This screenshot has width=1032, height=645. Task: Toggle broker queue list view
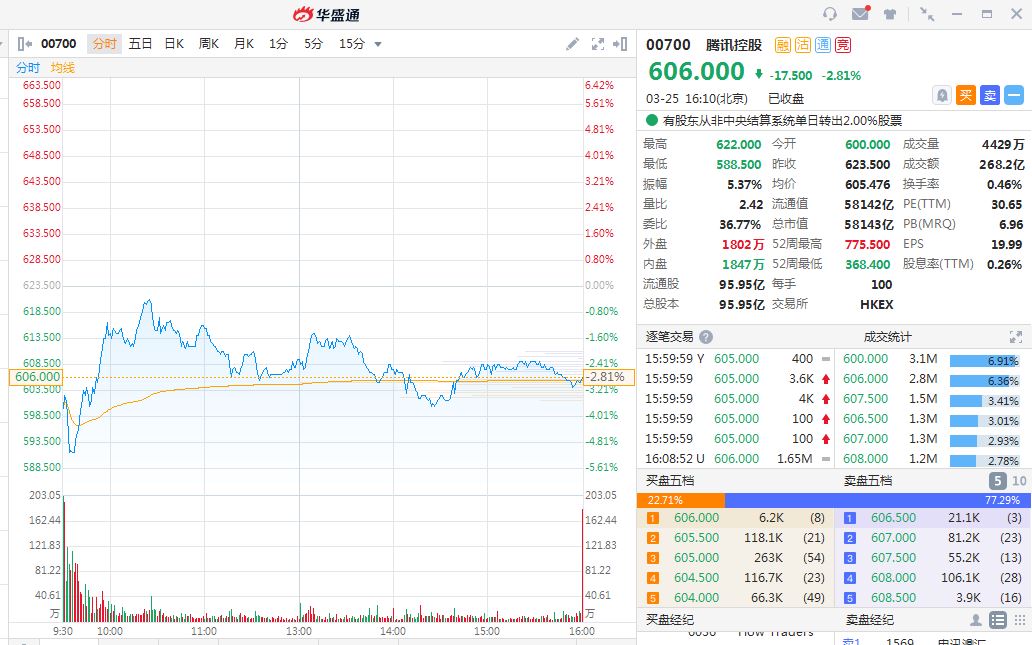coord(997,620)
